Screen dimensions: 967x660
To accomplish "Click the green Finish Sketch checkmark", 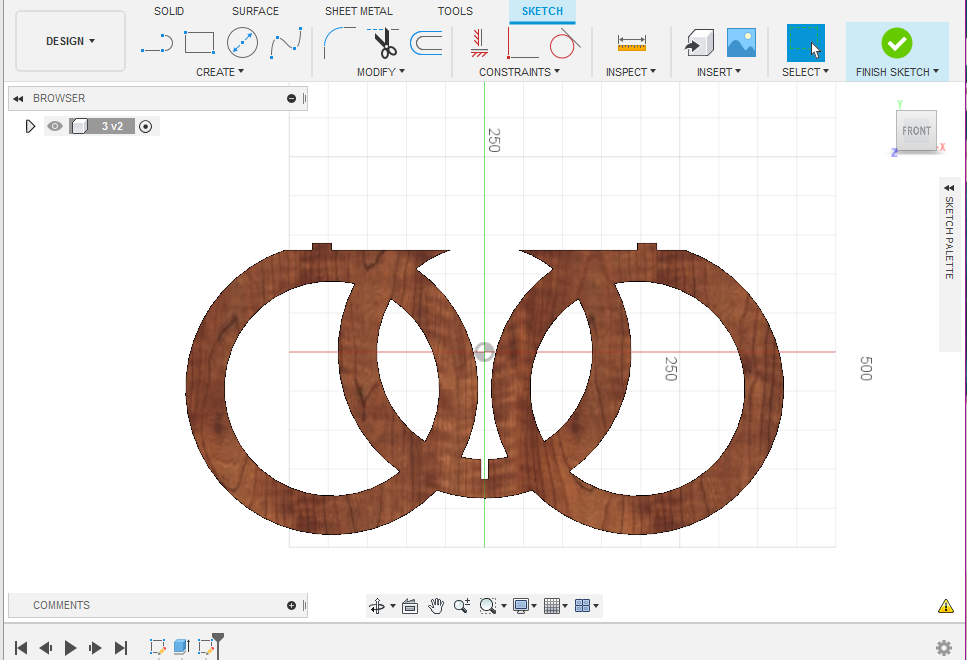I will [x=897, y=43].
